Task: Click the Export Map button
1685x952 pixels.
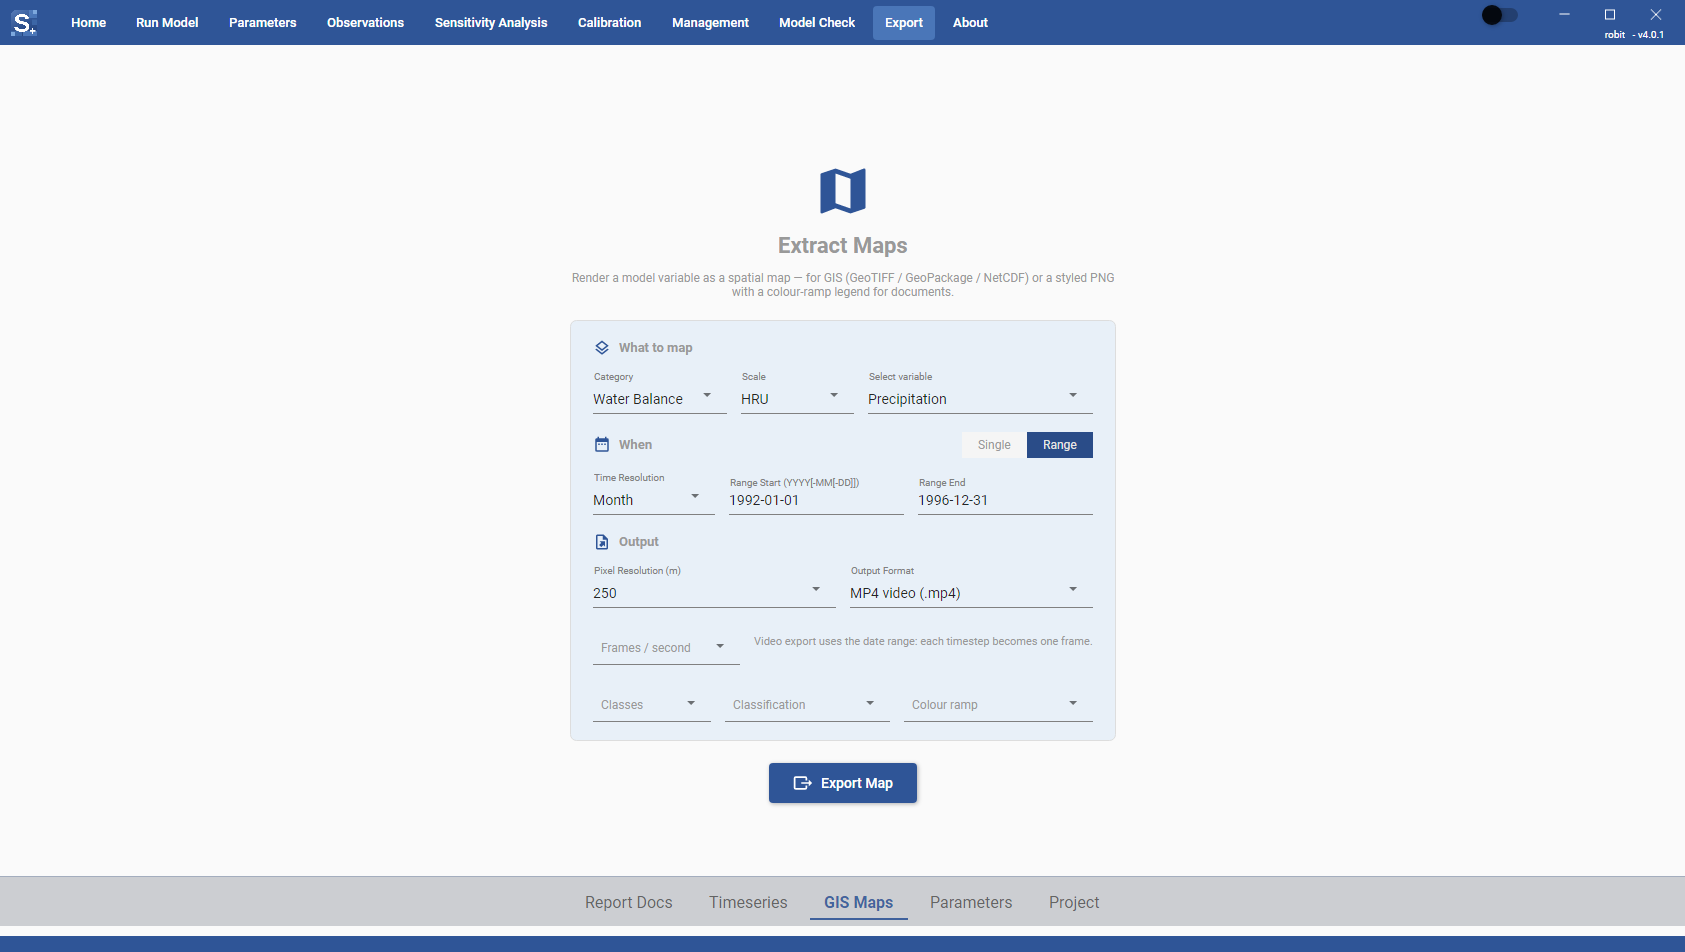Action: 843,783
